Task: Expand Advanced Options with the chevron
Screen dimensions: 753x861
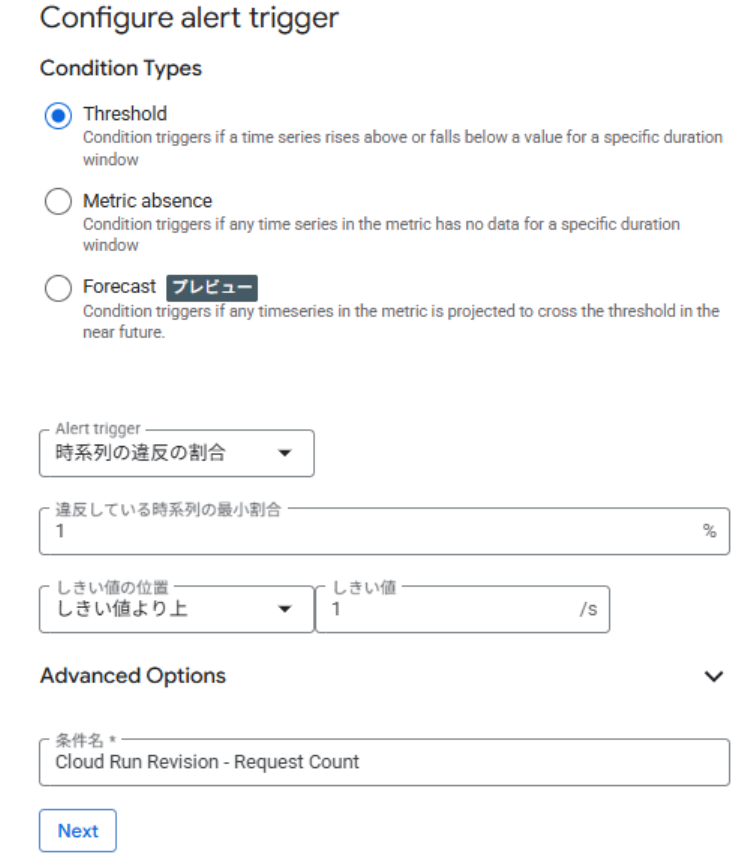Action: [713, 677]
